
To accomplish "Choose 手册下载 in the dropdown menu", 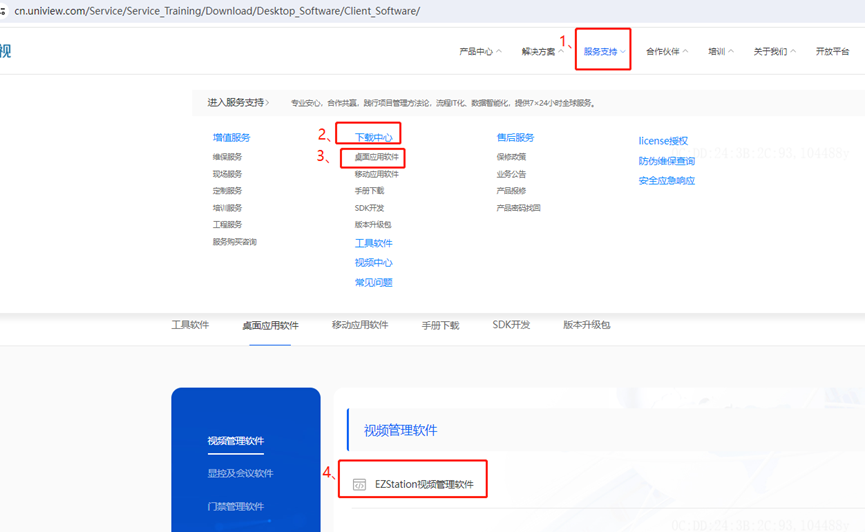I will [369, 190].
